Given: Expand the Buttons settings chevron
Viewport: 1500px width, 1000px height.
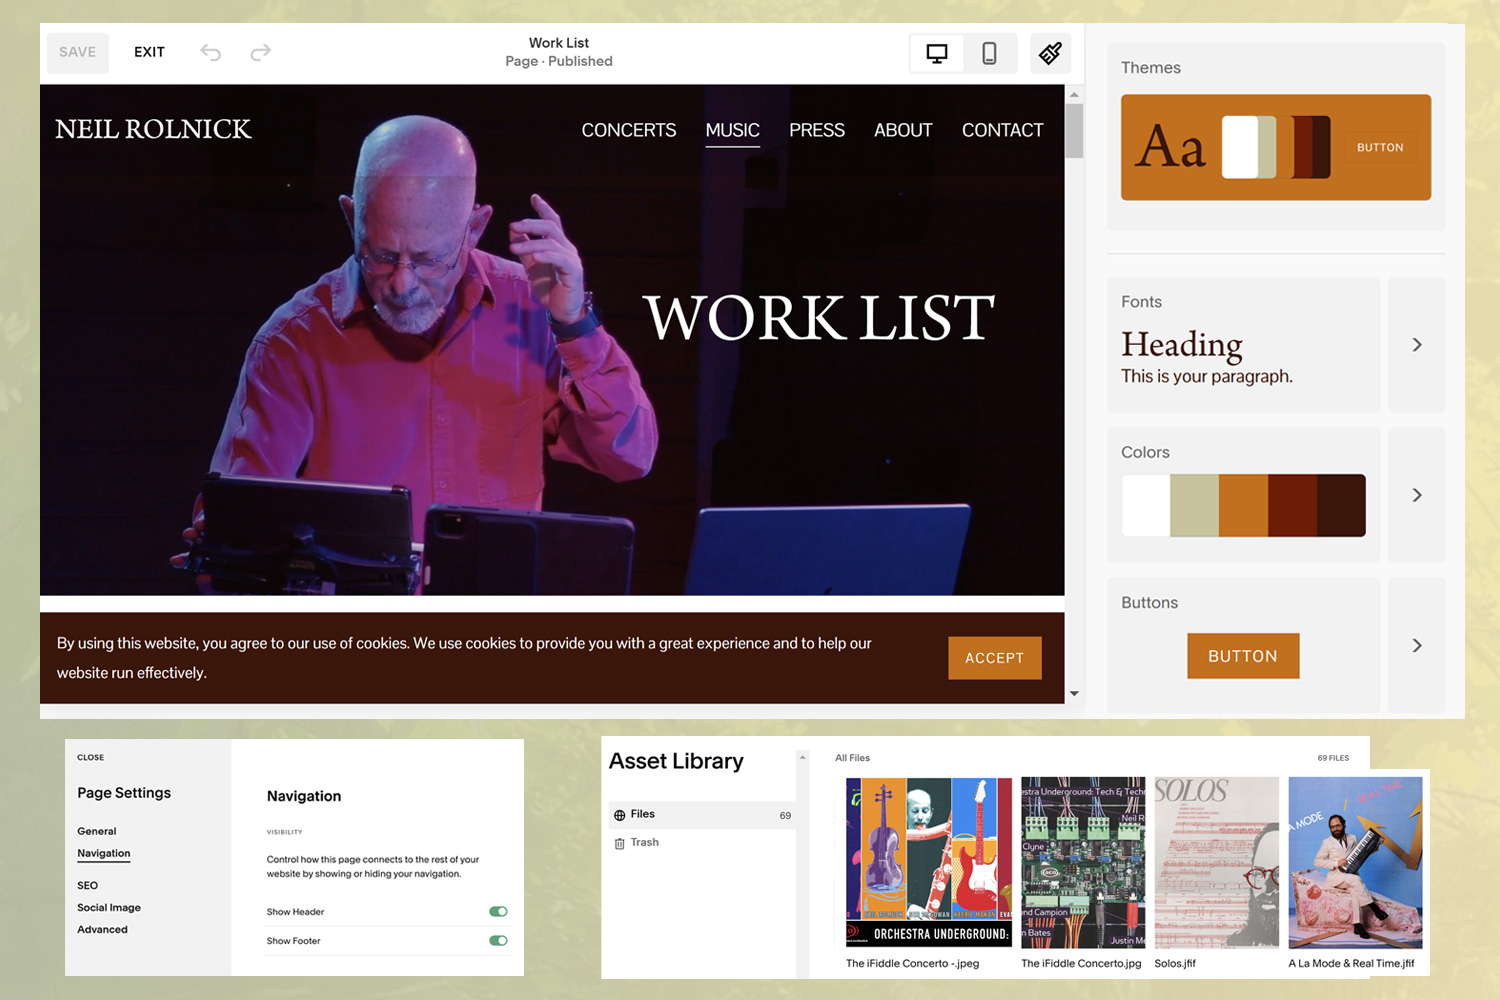Looking at the screenshot, I should tap(1417, 645).
